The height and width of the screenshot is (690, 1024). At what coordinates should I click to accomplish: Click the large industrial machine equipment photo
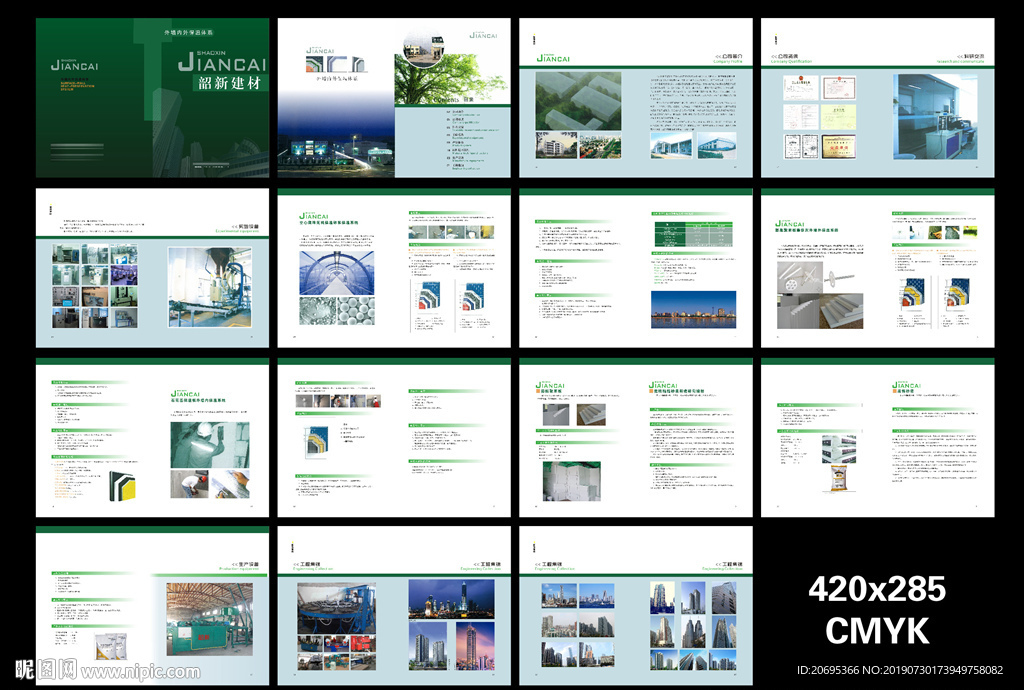209,288
